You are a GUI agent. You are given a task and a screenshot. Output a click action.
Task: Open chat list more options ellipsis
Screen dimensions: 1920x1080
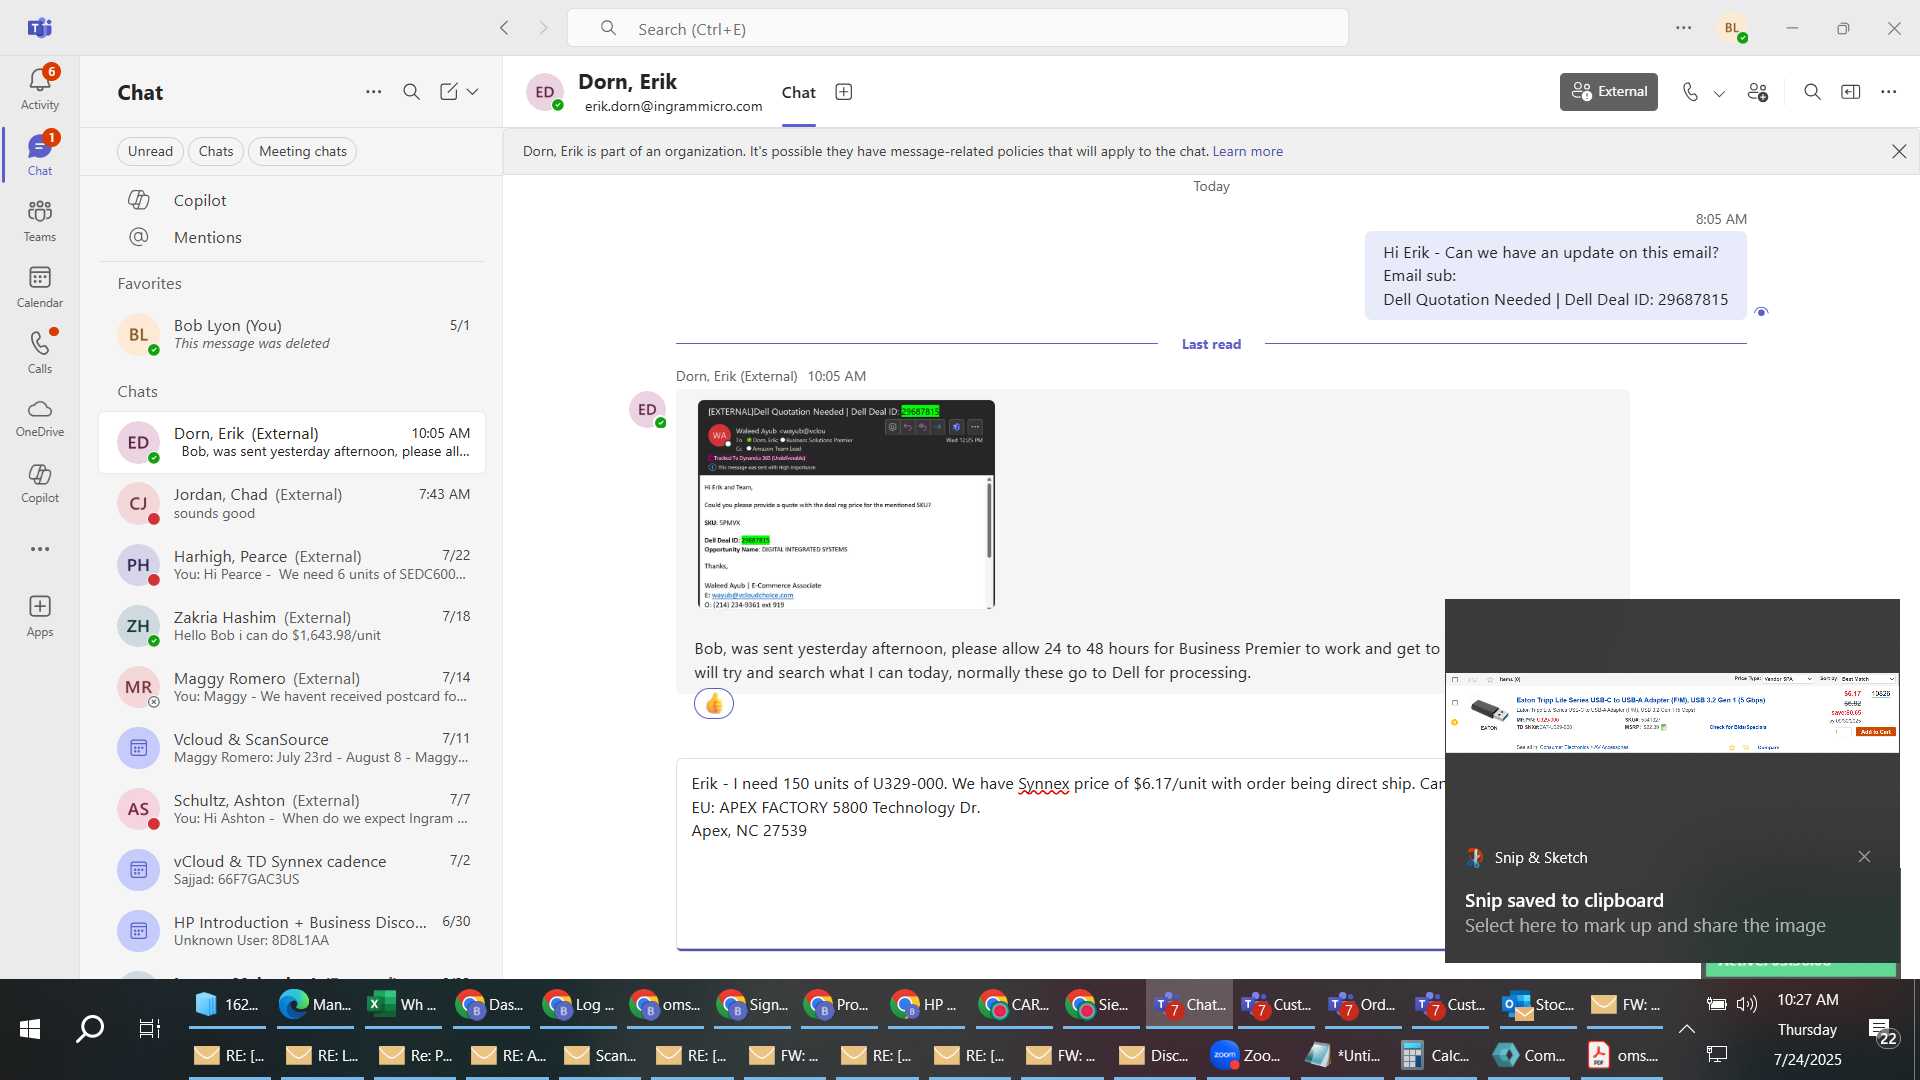tap(373, 92)
